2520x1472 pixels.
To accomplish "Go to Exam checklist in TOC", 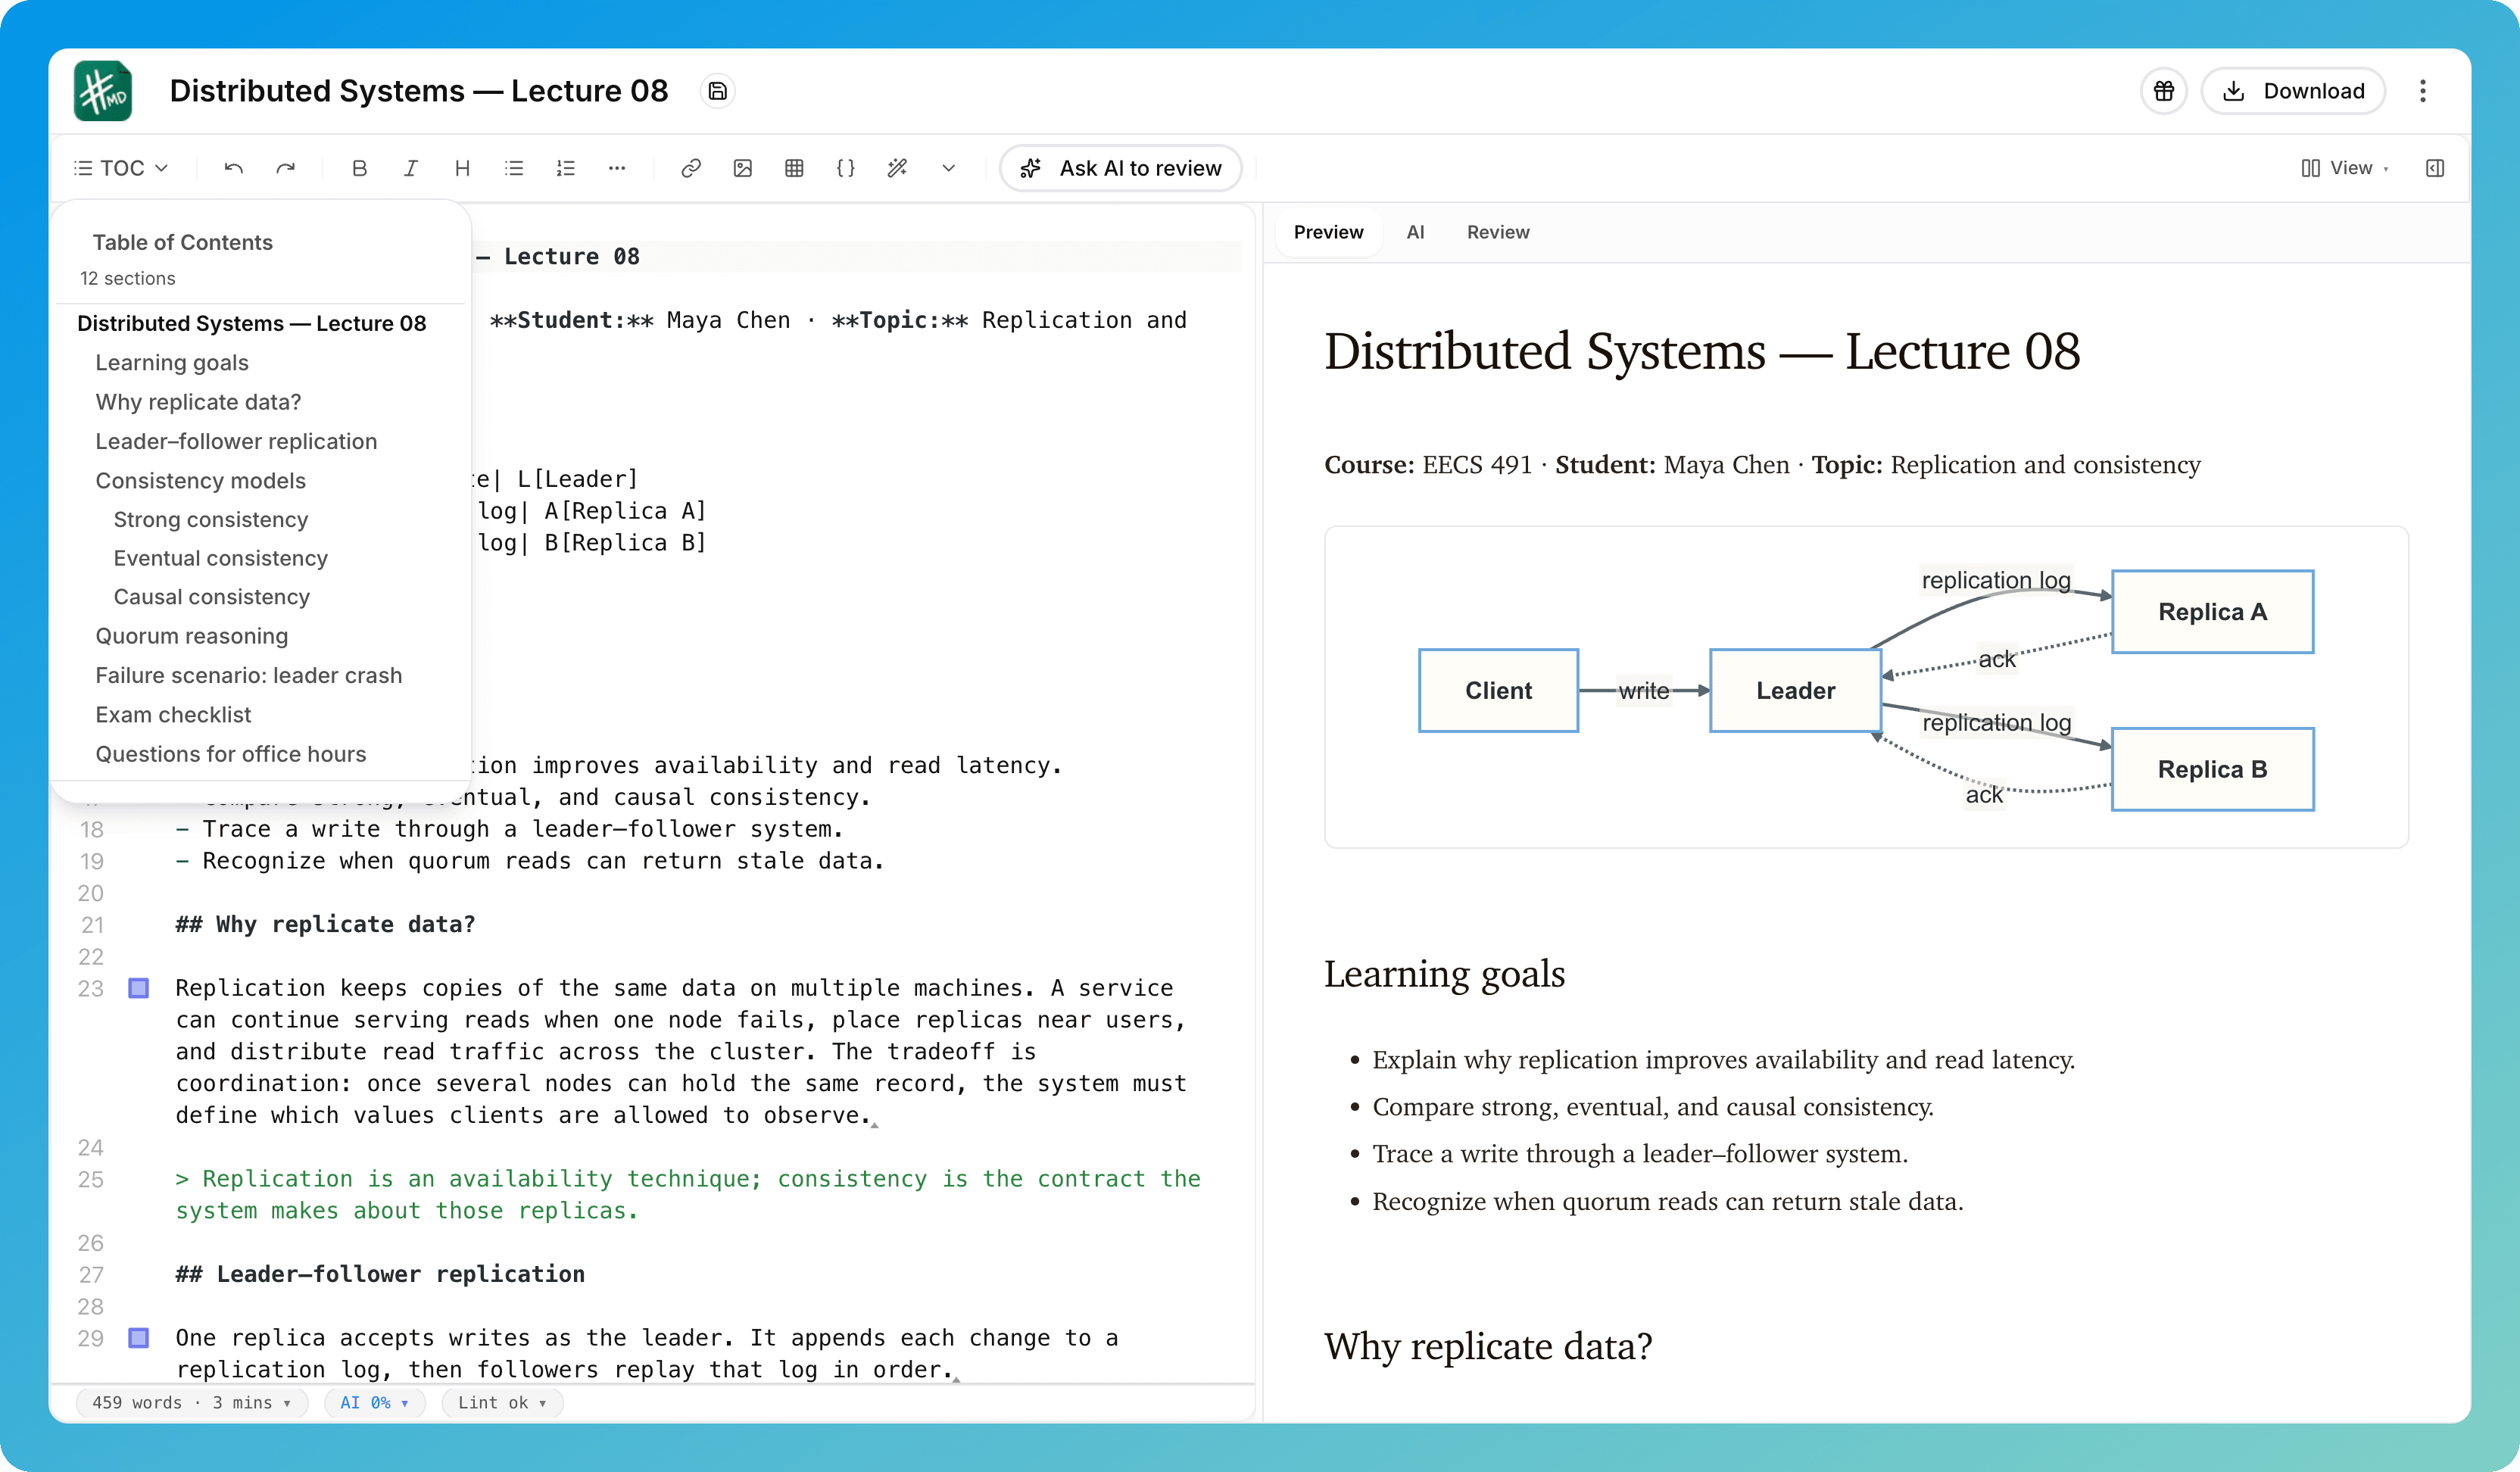I will [173, 715].
